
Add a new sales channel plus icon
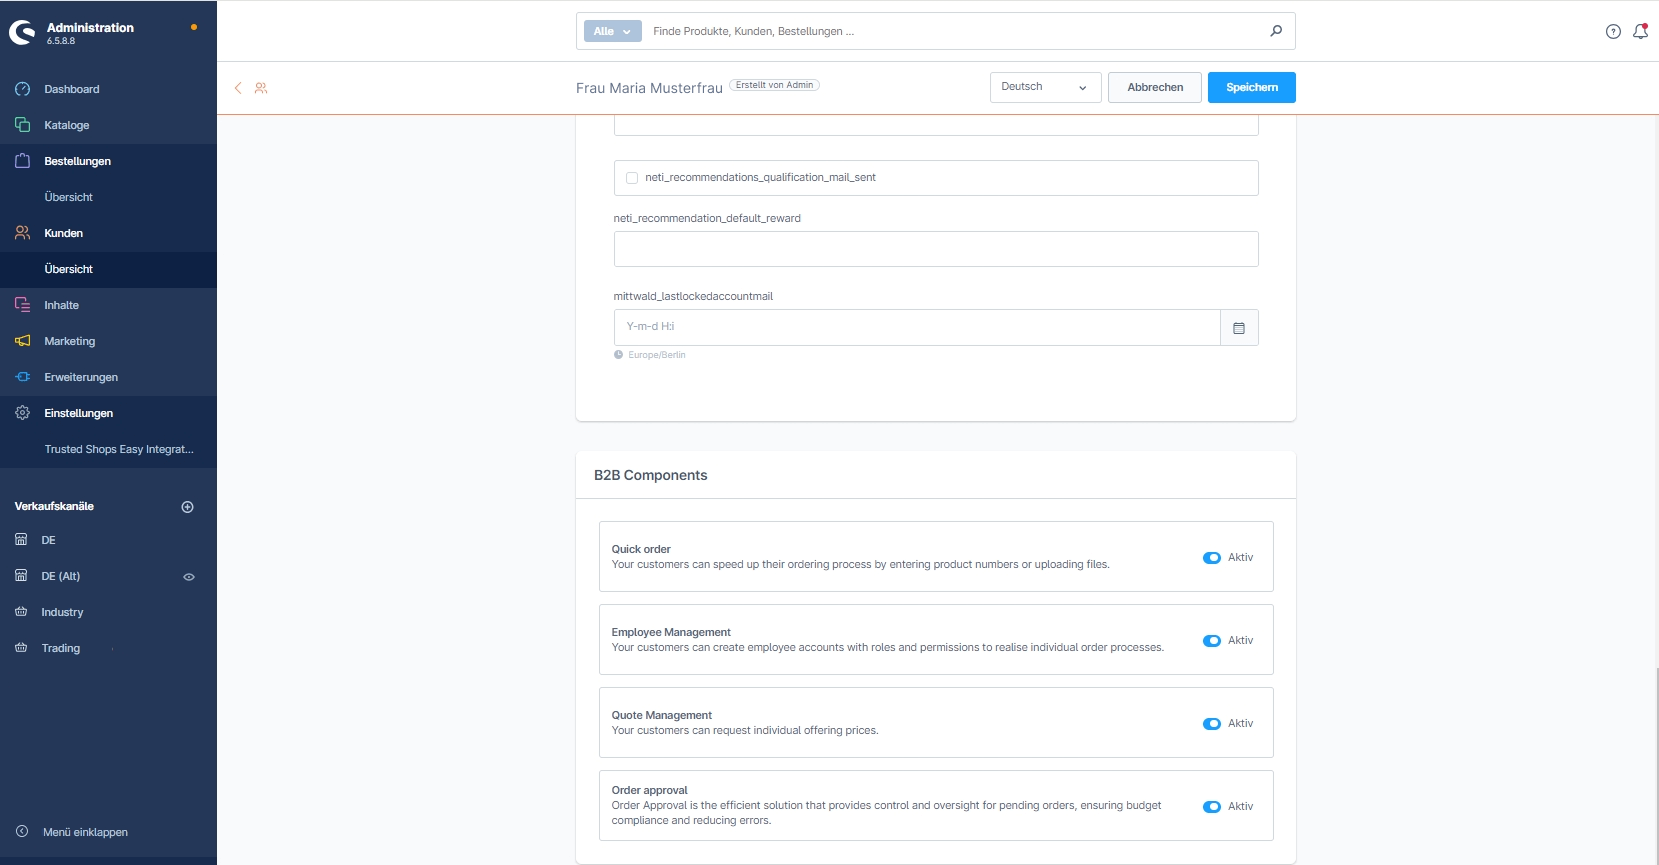(x=187, y=507)
